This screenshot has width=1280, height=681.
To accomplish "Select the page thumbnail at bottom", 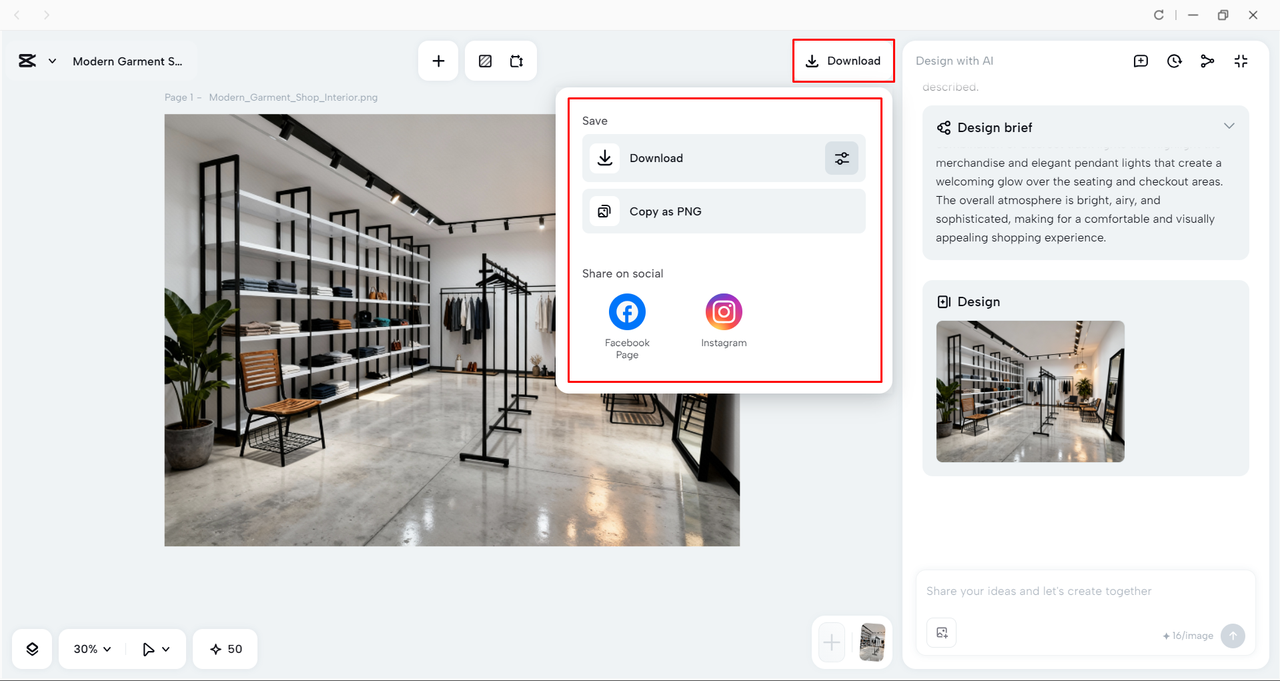I will (872, 642).
